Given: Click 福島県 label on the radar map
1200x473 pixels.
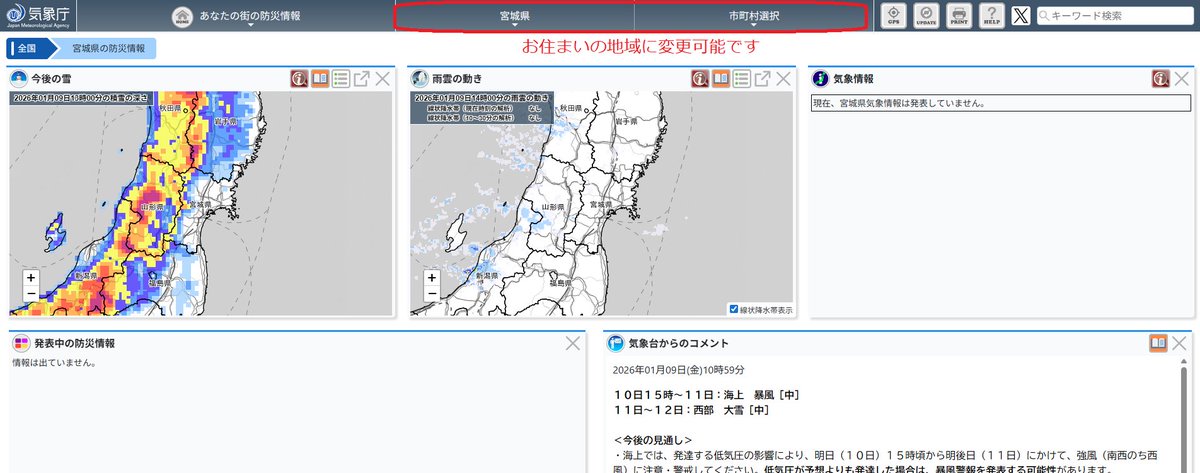Looking at the screenshot, I should 559,284.
